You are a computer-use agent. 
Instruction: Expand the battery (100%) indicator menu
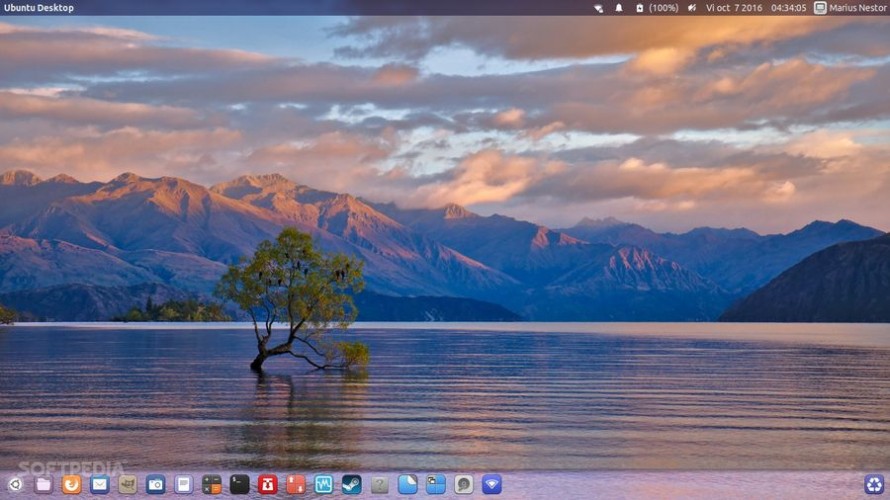point(657,8)
